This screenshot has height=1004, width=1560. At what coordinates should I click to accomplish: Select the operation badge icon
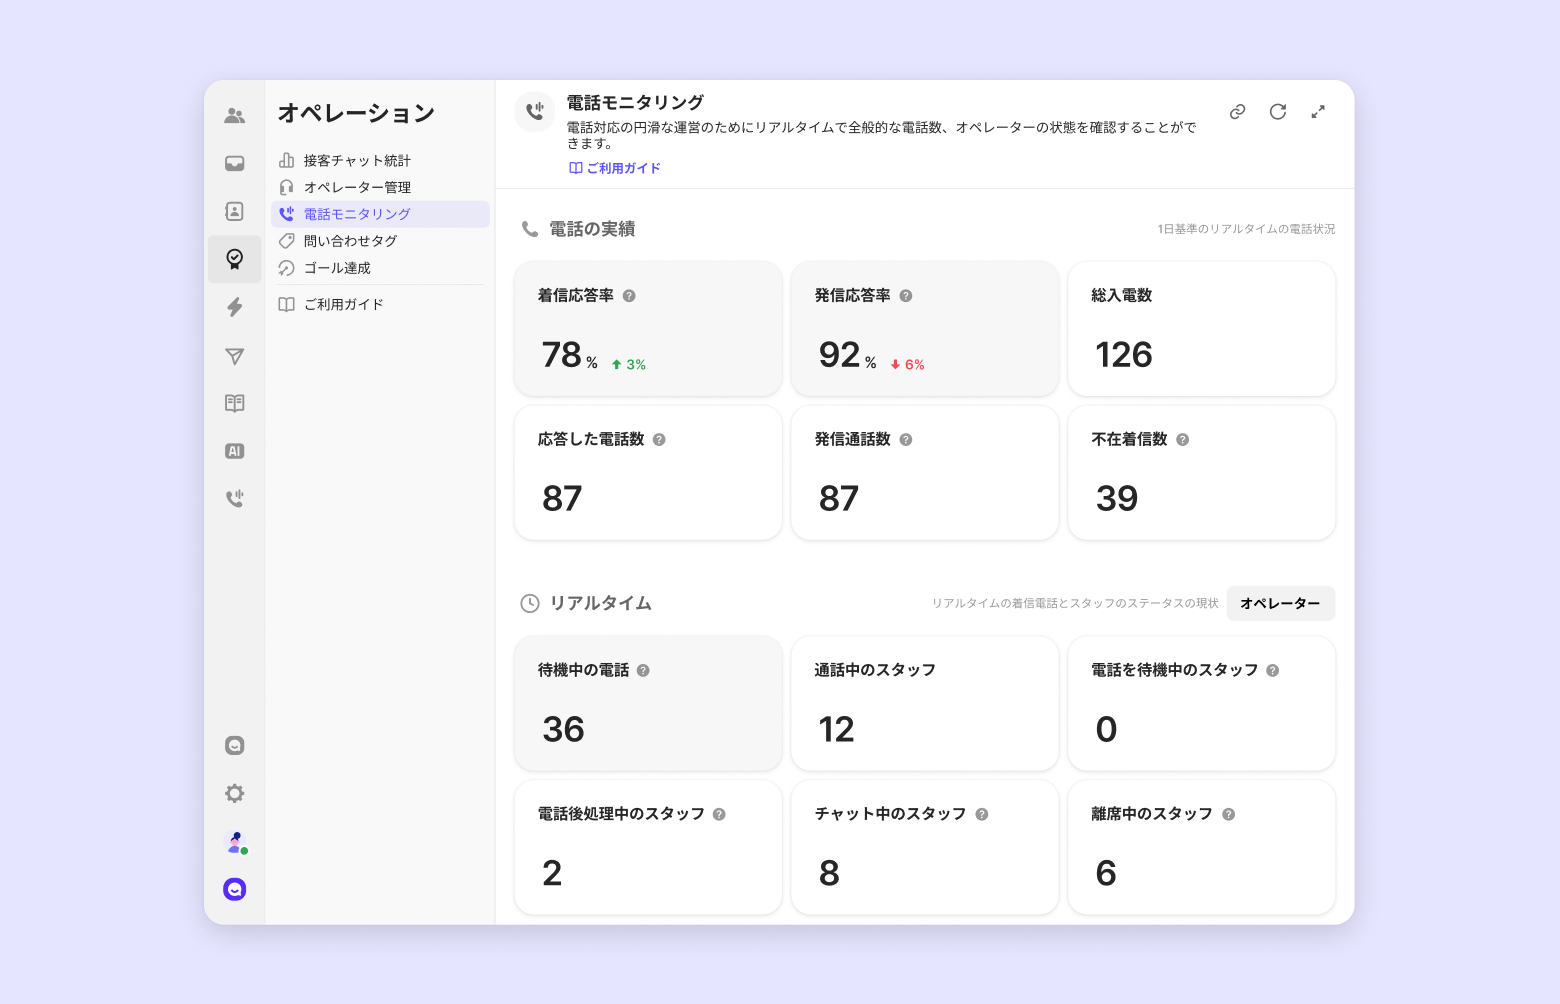(234, 259)
